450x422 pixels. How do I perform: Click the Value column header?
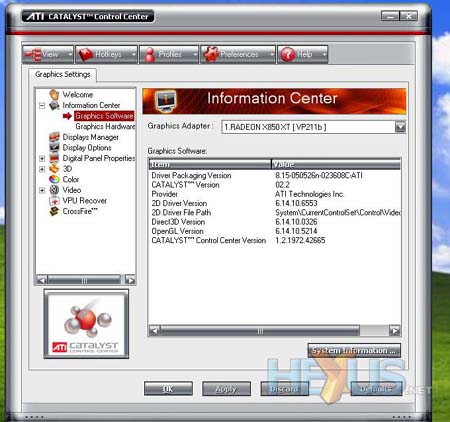(336, 164)
